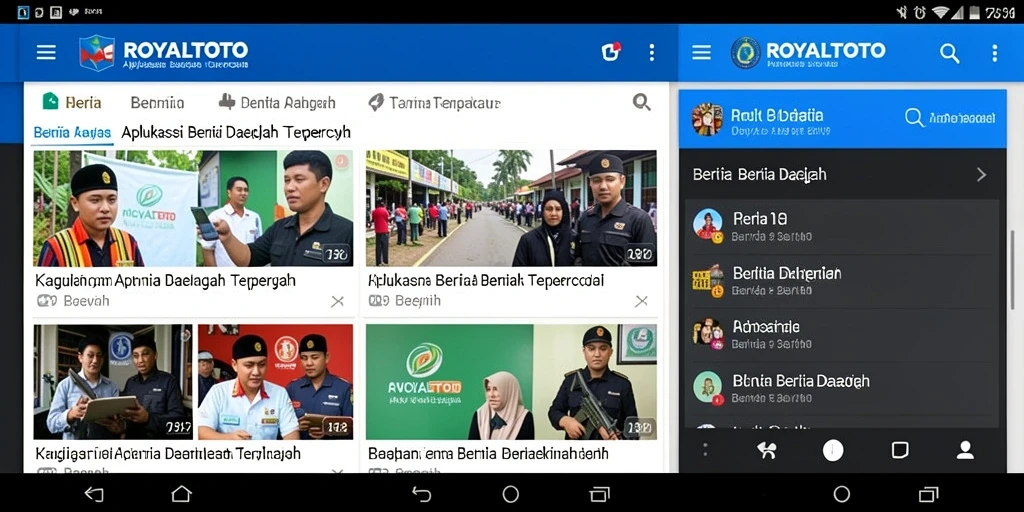Open the 'Beriia Dahenian' list item

(842, 281)
